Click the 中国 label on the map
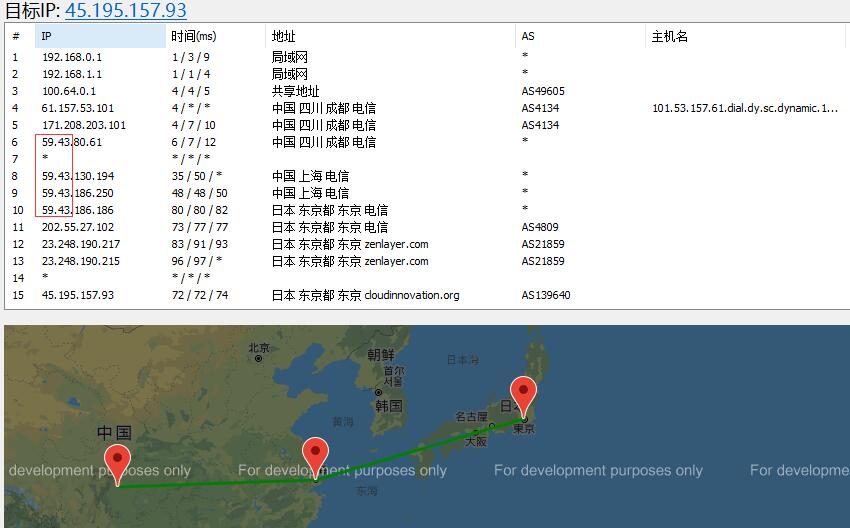 click(114, 433)
